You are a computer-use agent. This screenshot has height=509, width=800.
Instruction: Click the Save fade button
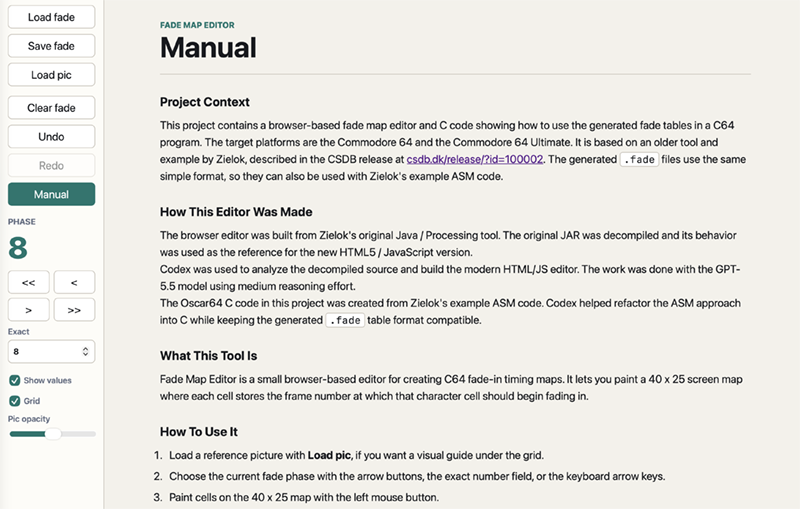pyautogui.click(x=51, y=46)
